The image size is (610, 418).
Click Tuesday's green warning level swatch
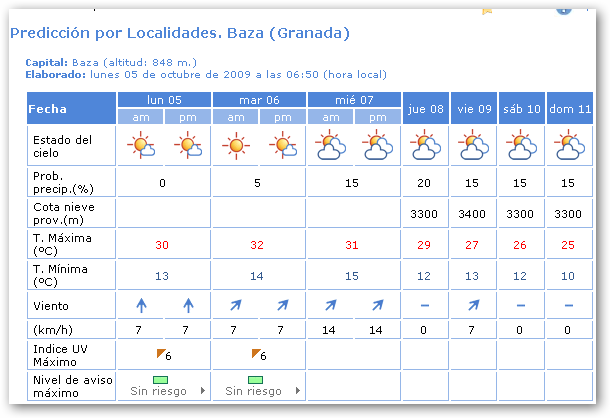256,380
